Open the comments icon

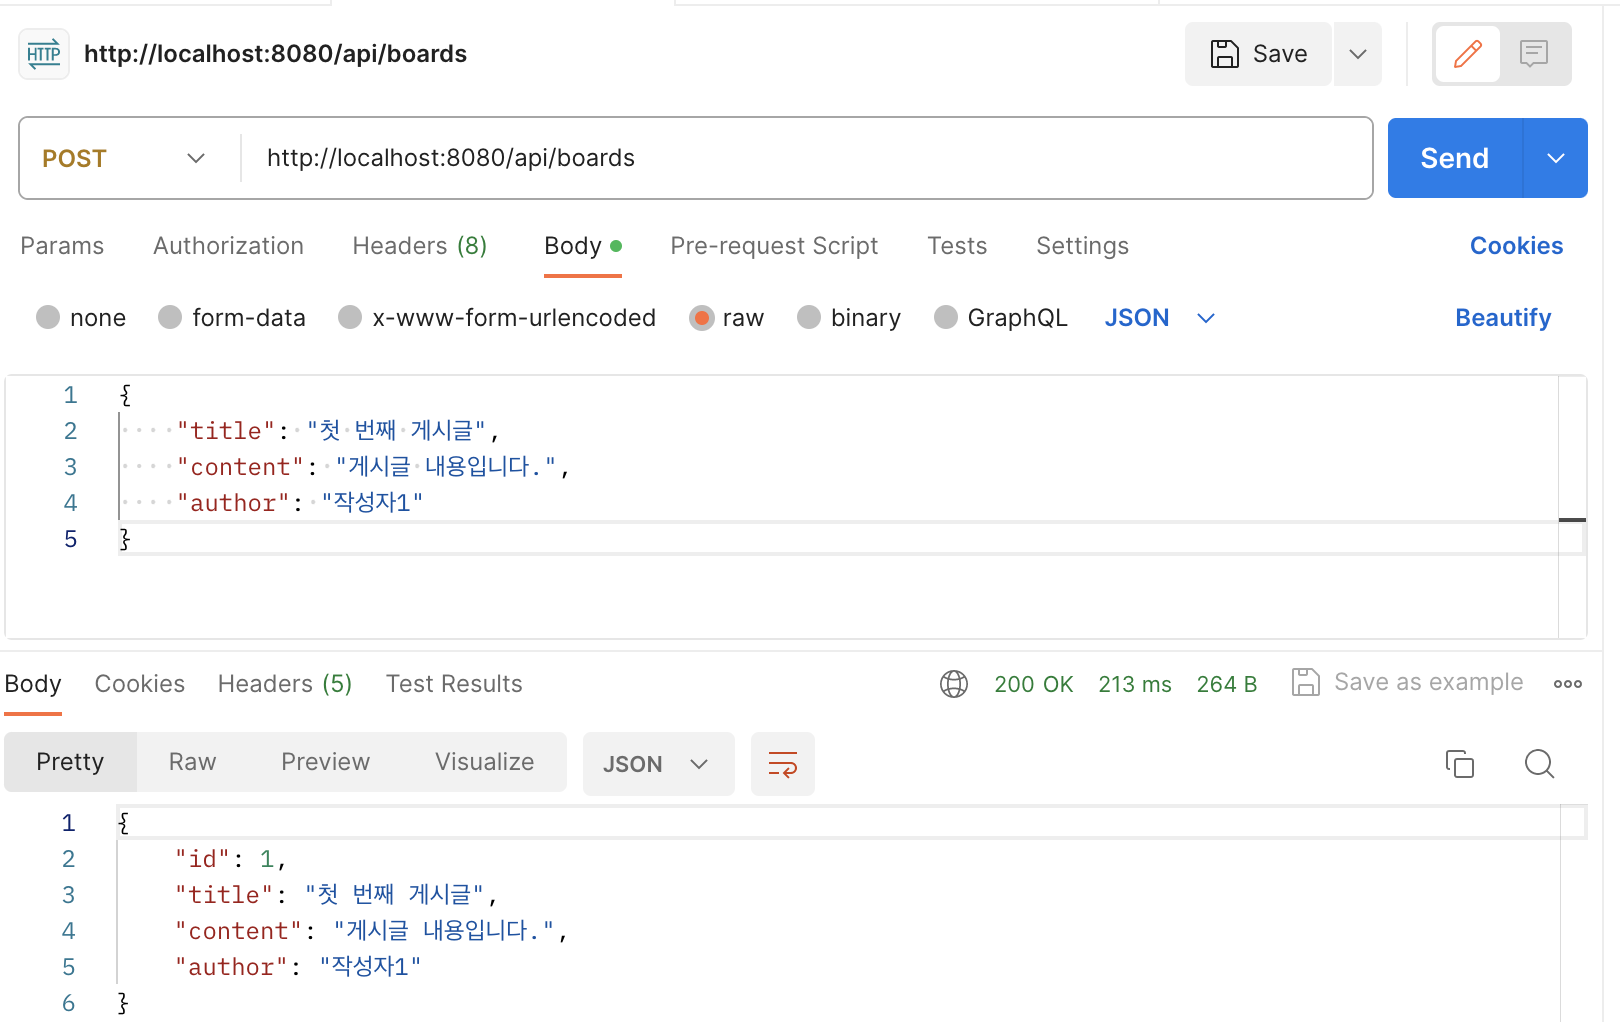(1533, 54)
